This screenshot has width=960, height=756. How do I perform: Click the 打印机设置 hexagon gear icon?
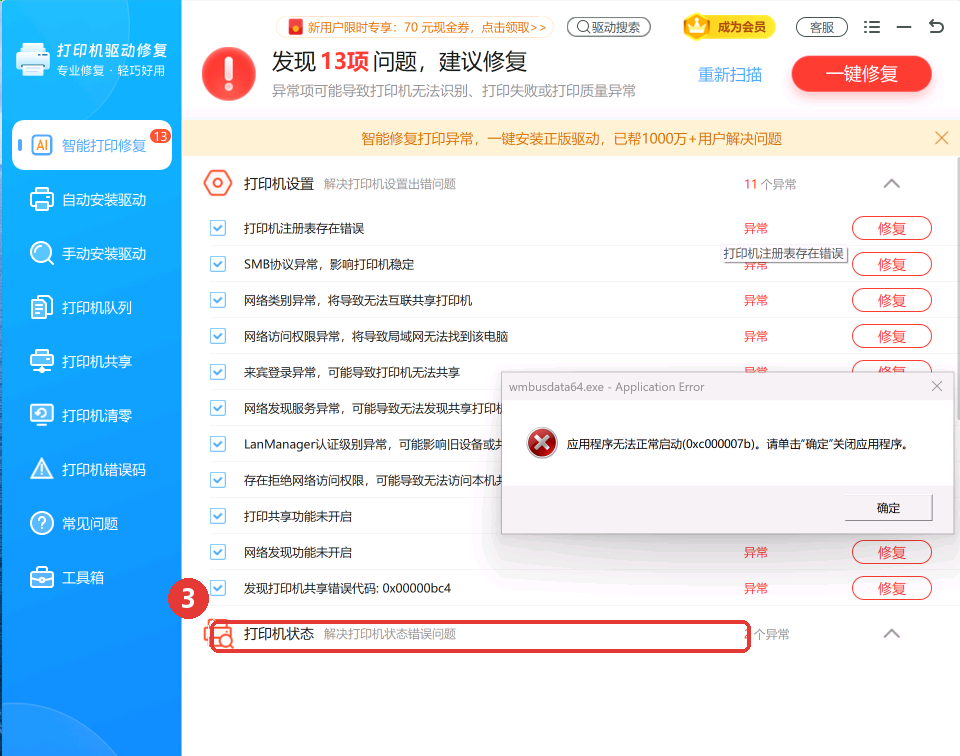tap(217, 183)
